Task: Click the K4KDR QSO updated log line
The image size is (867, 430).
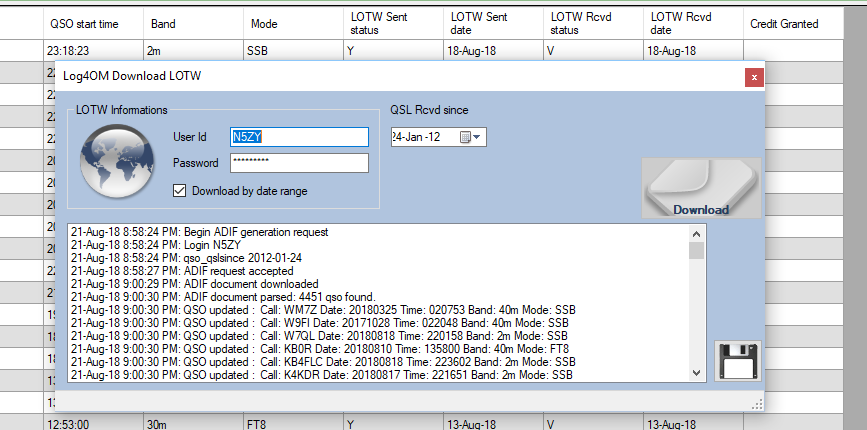Action: (x=321, y=375)
